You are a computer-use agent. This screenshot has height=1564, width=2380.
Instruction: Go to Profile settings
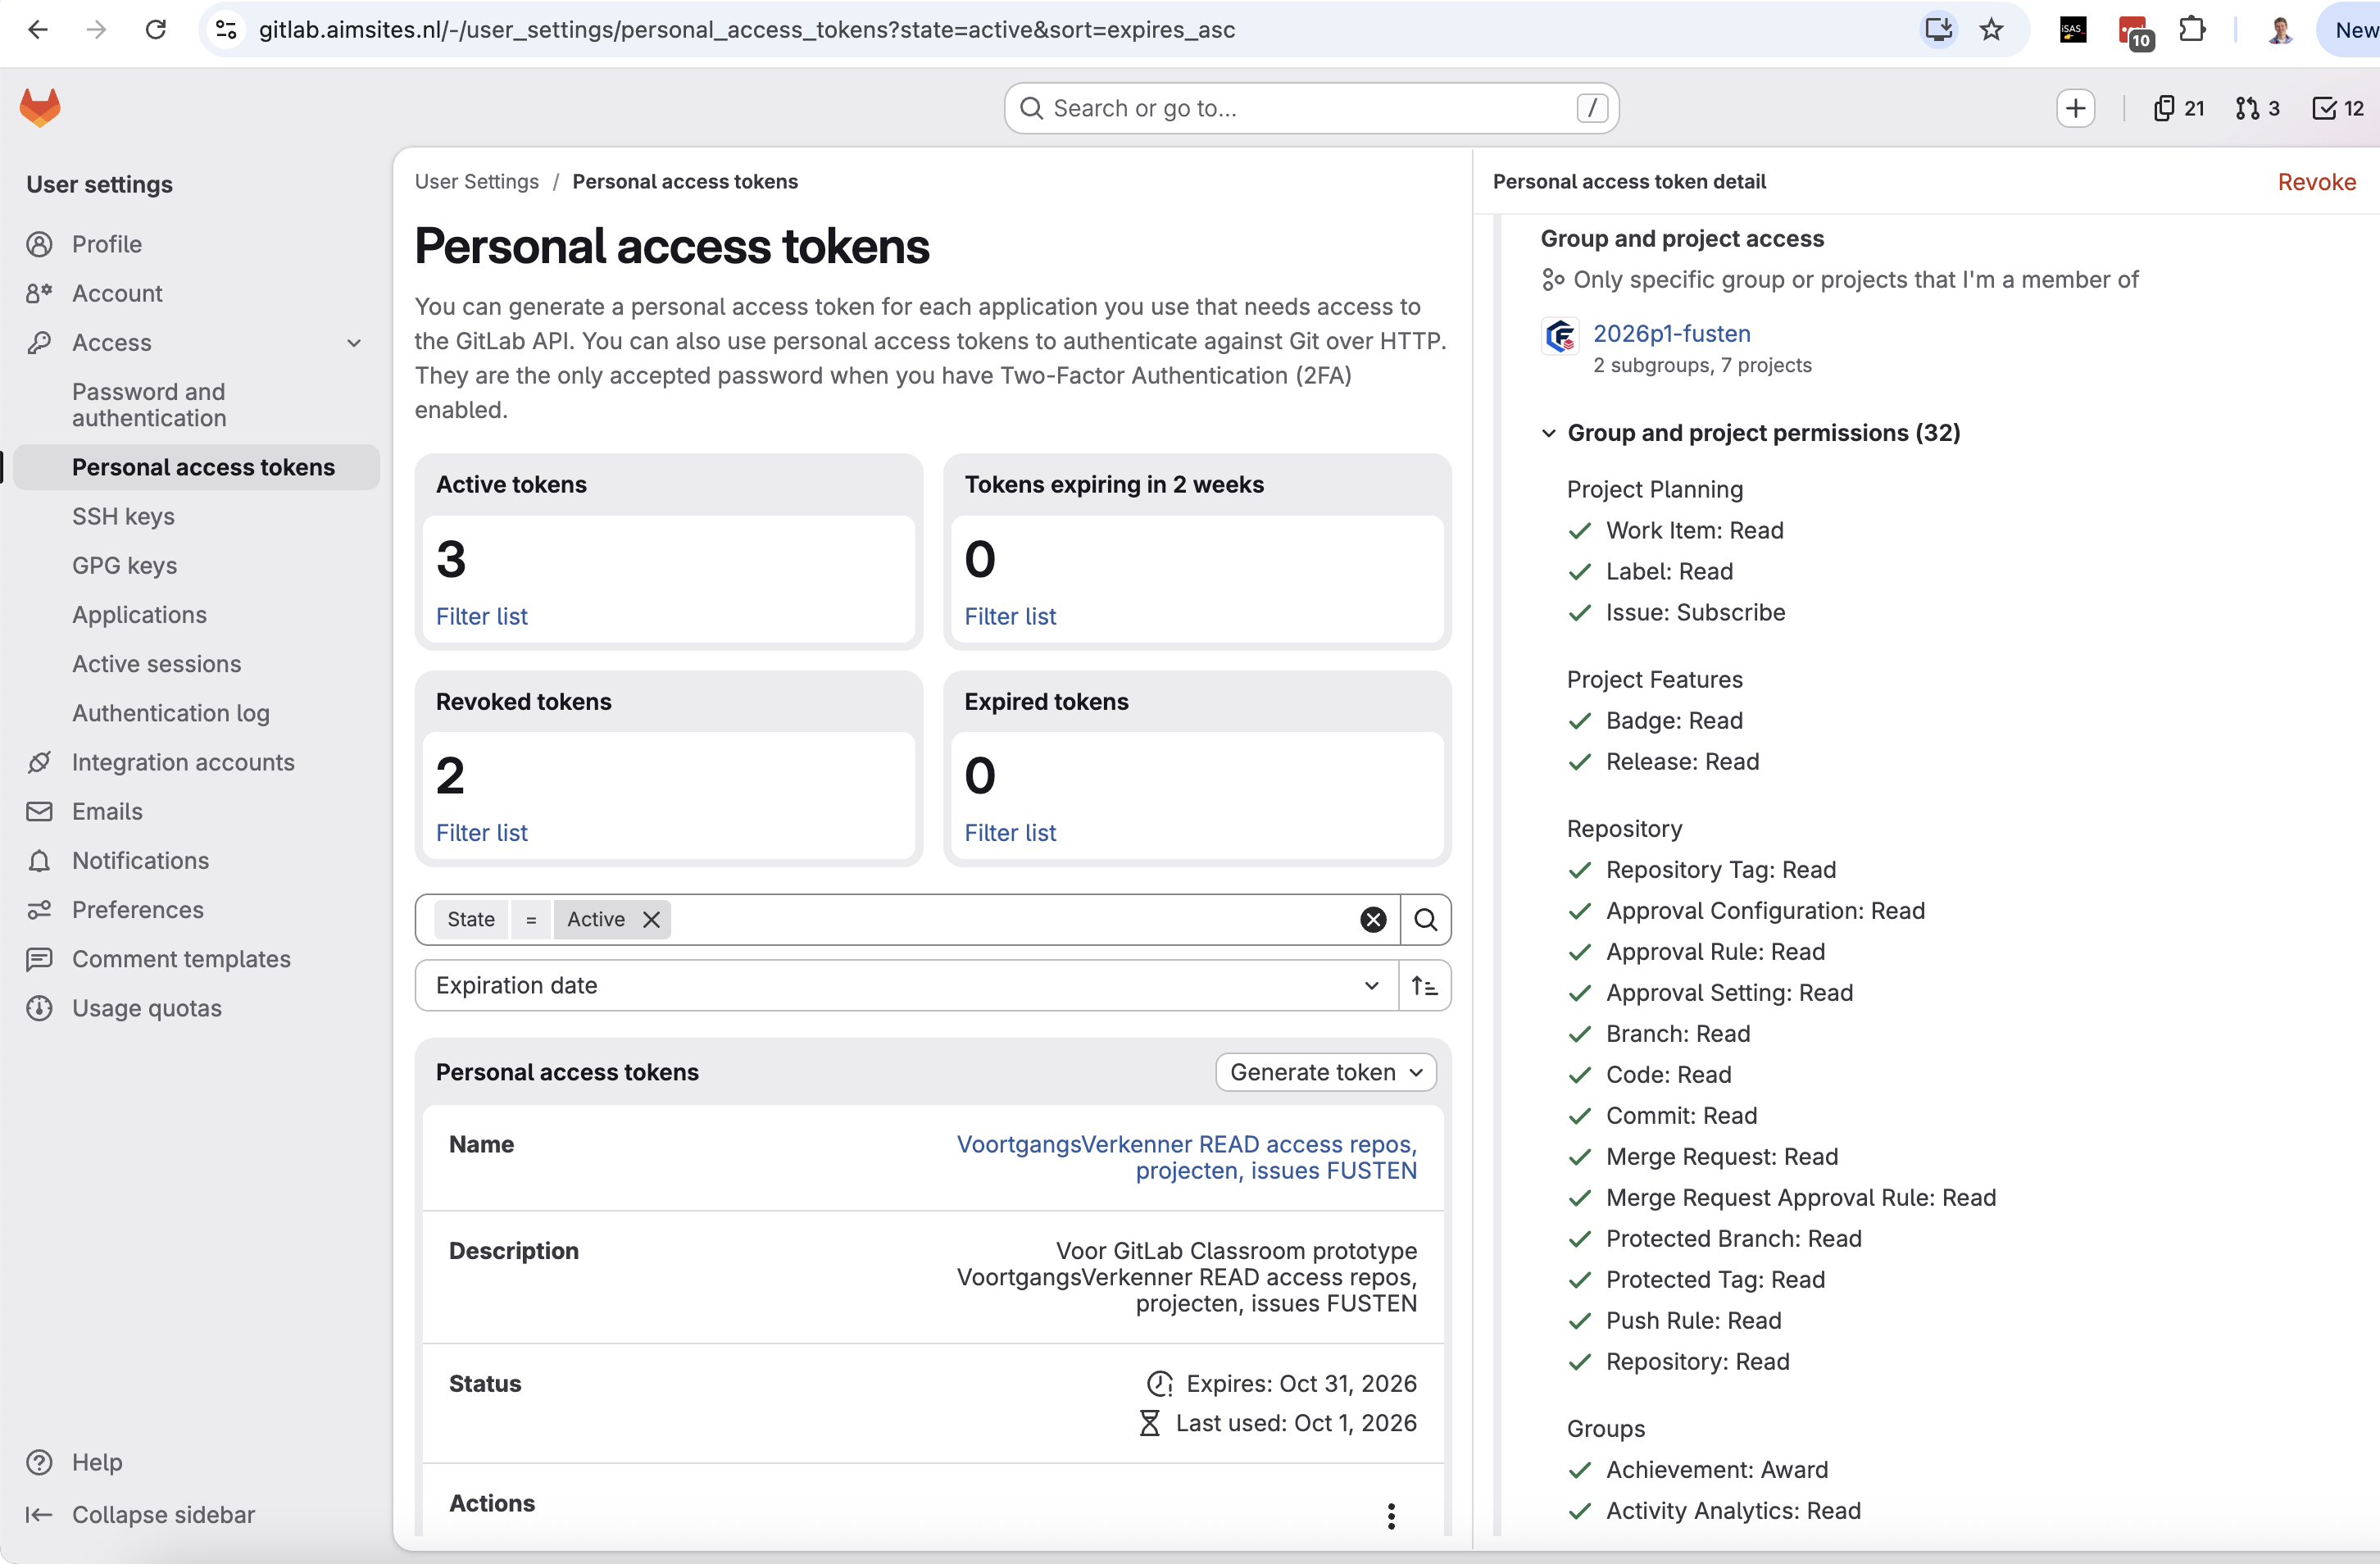coord(107,244)
